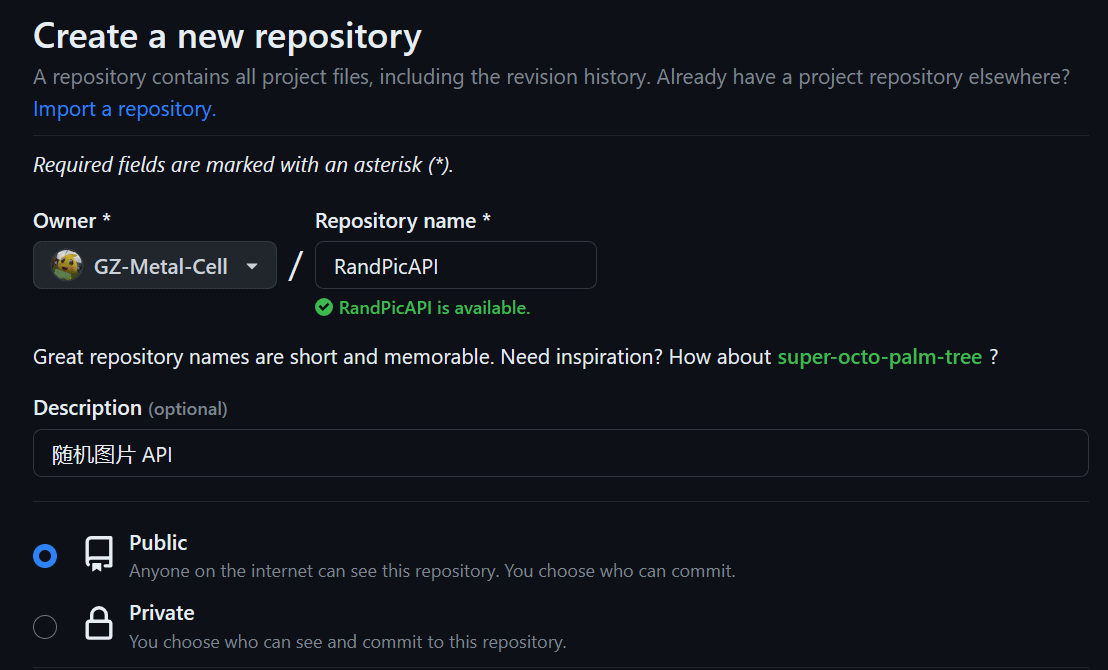The height and width of the screenshot is (670, 1108).
Task: Open the Owner dropdown
Action: (x=155, y=265)
